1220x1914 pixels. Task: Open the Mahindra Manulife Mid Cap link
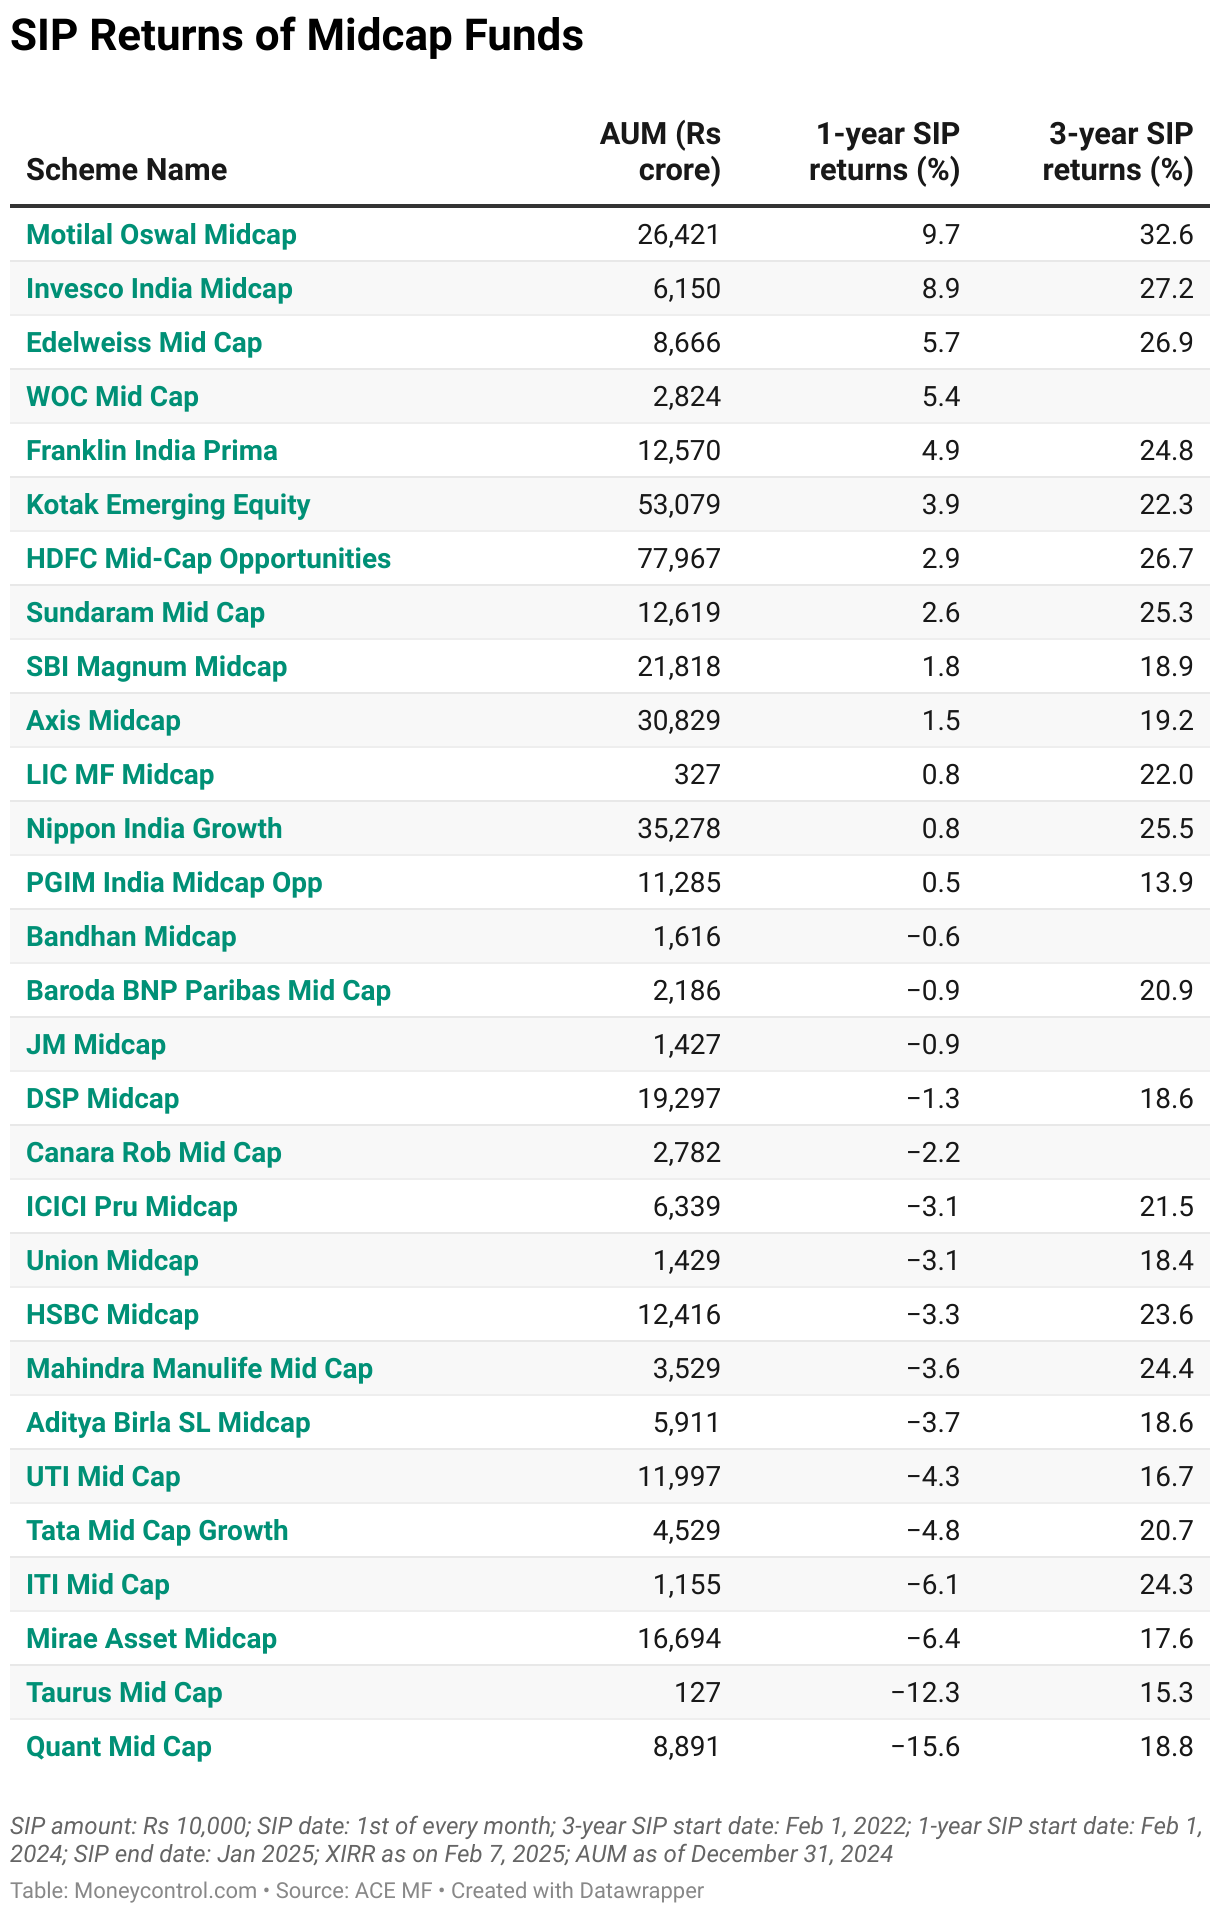pos(199,1369)
